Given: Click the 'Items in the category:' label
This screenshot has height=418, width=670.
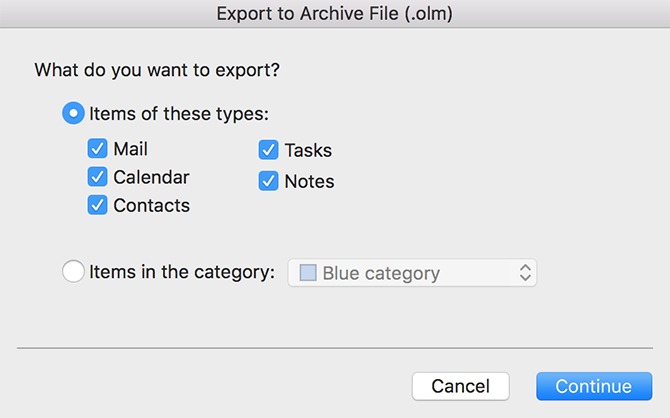Looking at the screenshot, I should tap(182, 272).
